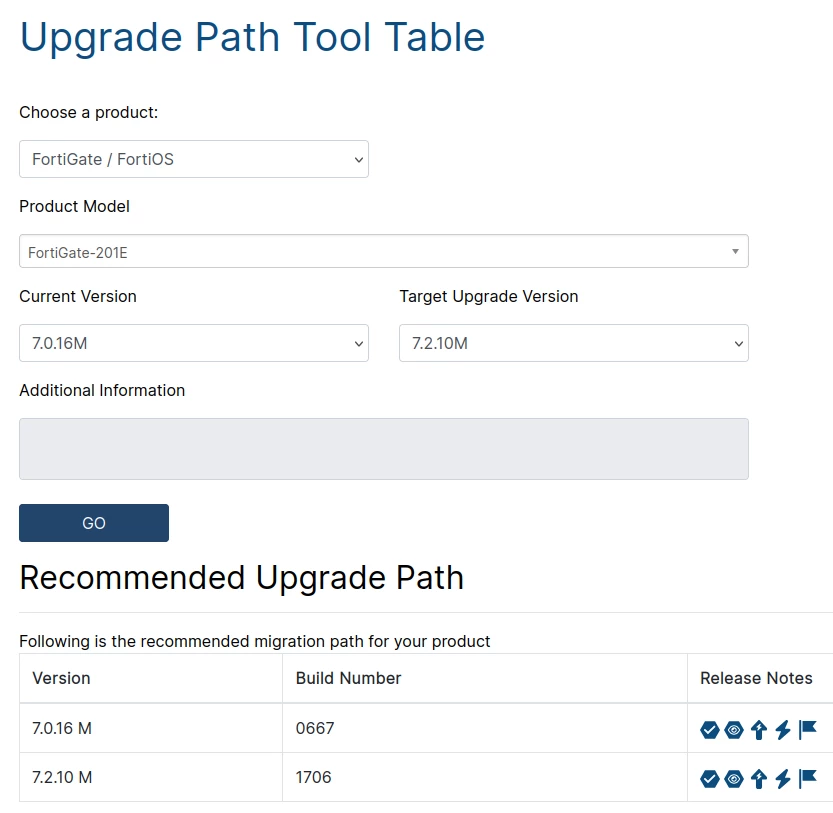Click the lightning bolt icon in 7.2.10 M row
The height and width of the screenshot is (813, 833).
[783, 779]
